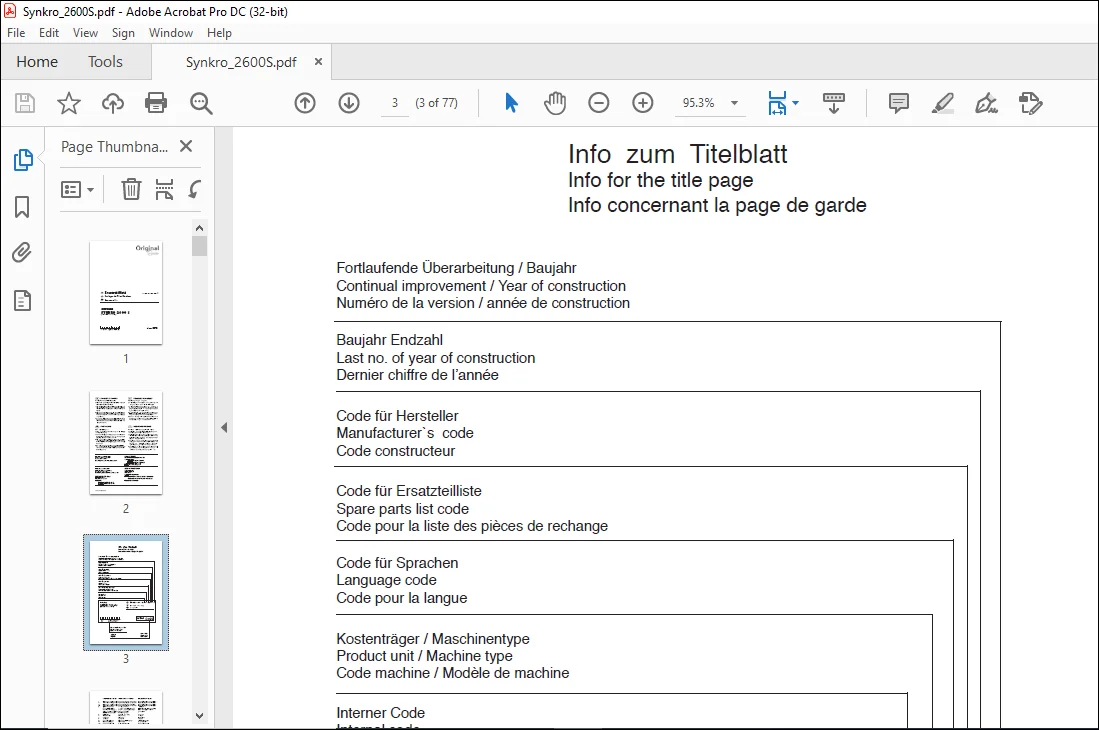Open the File menu

coord(16,33)
